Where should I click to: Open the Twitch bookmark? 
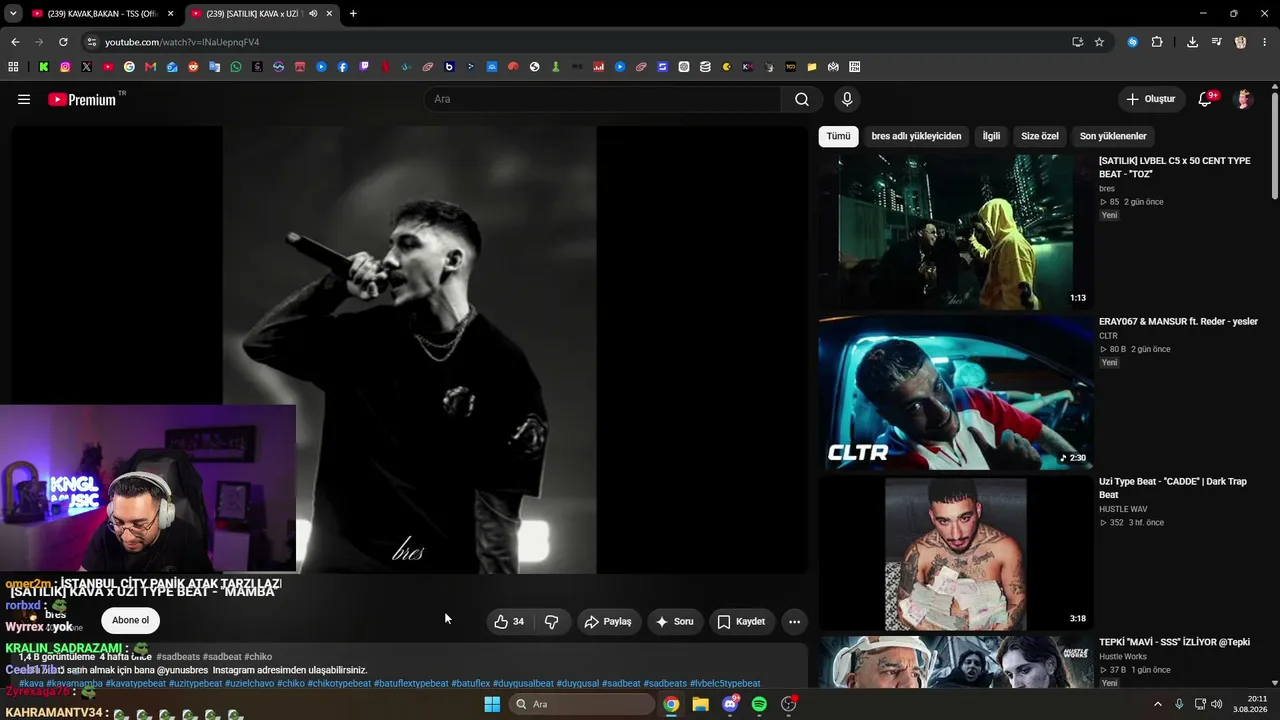(x=364, y=67)
